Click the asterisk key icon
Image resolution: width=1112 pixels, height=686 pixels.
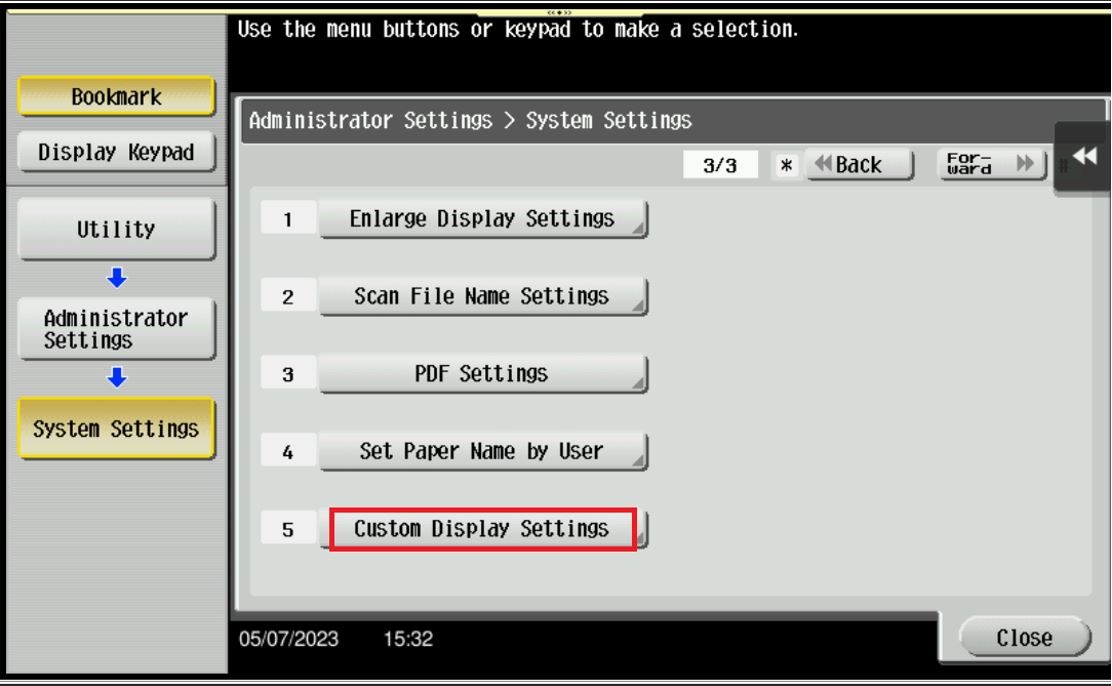(x=786, y=165)
